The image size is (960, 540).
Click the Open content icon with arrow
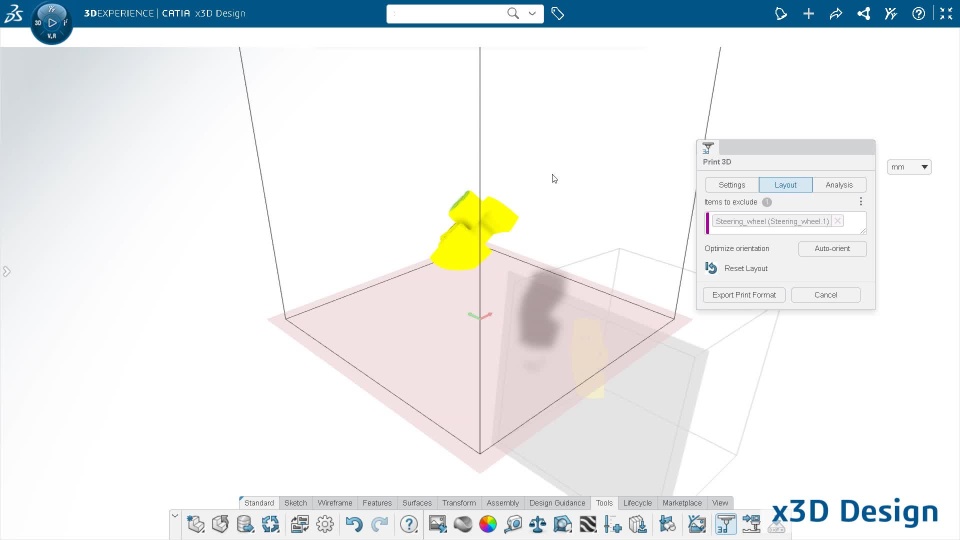tap(220, 524)
